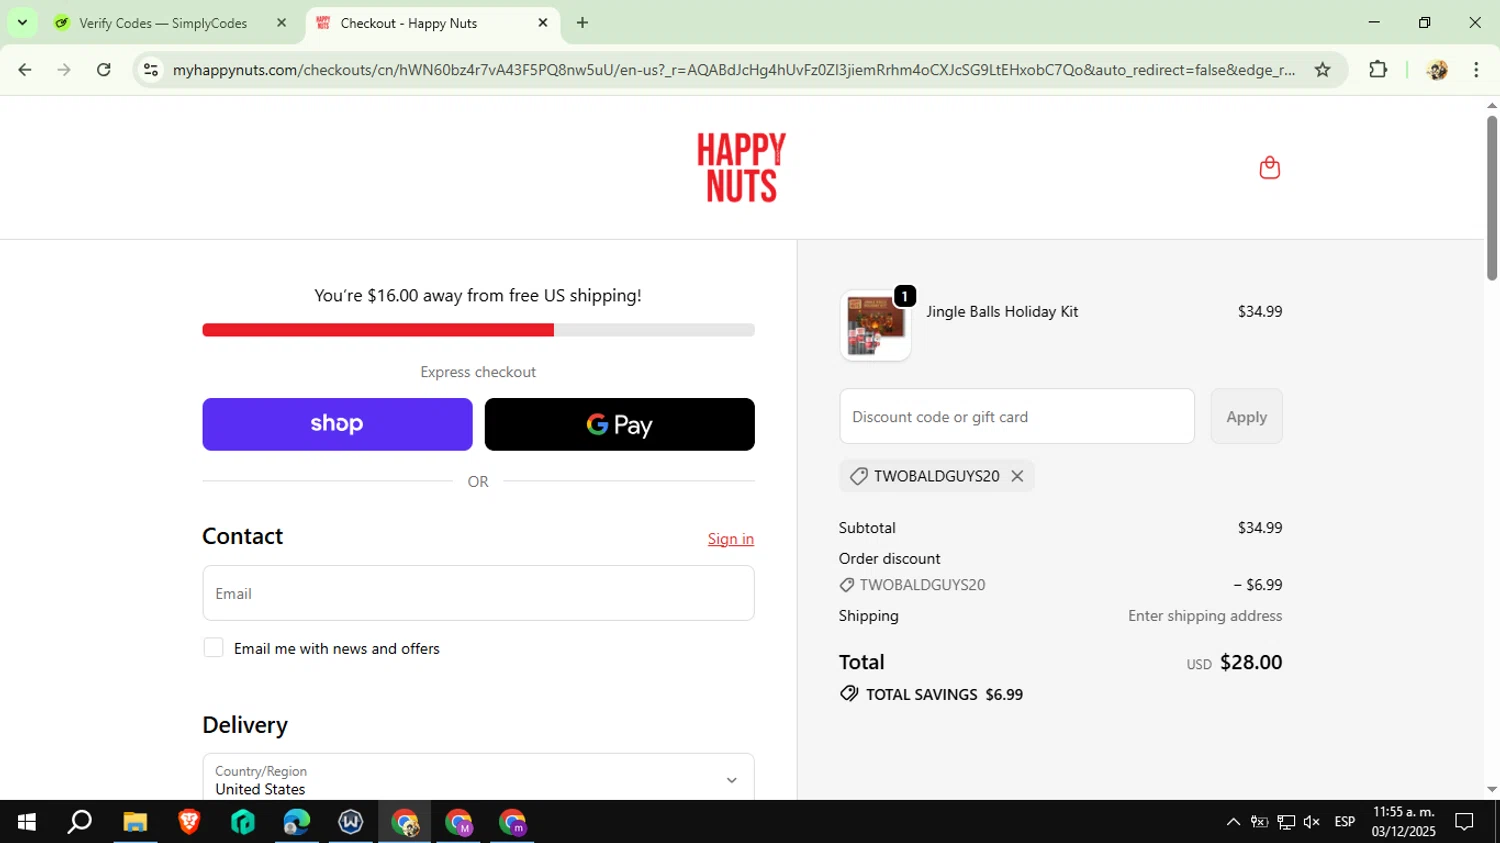The image size is (1500, 843).
Task: Switch to Verify Codes — SimplyCodes tab
Action: [x=162, y=22]
